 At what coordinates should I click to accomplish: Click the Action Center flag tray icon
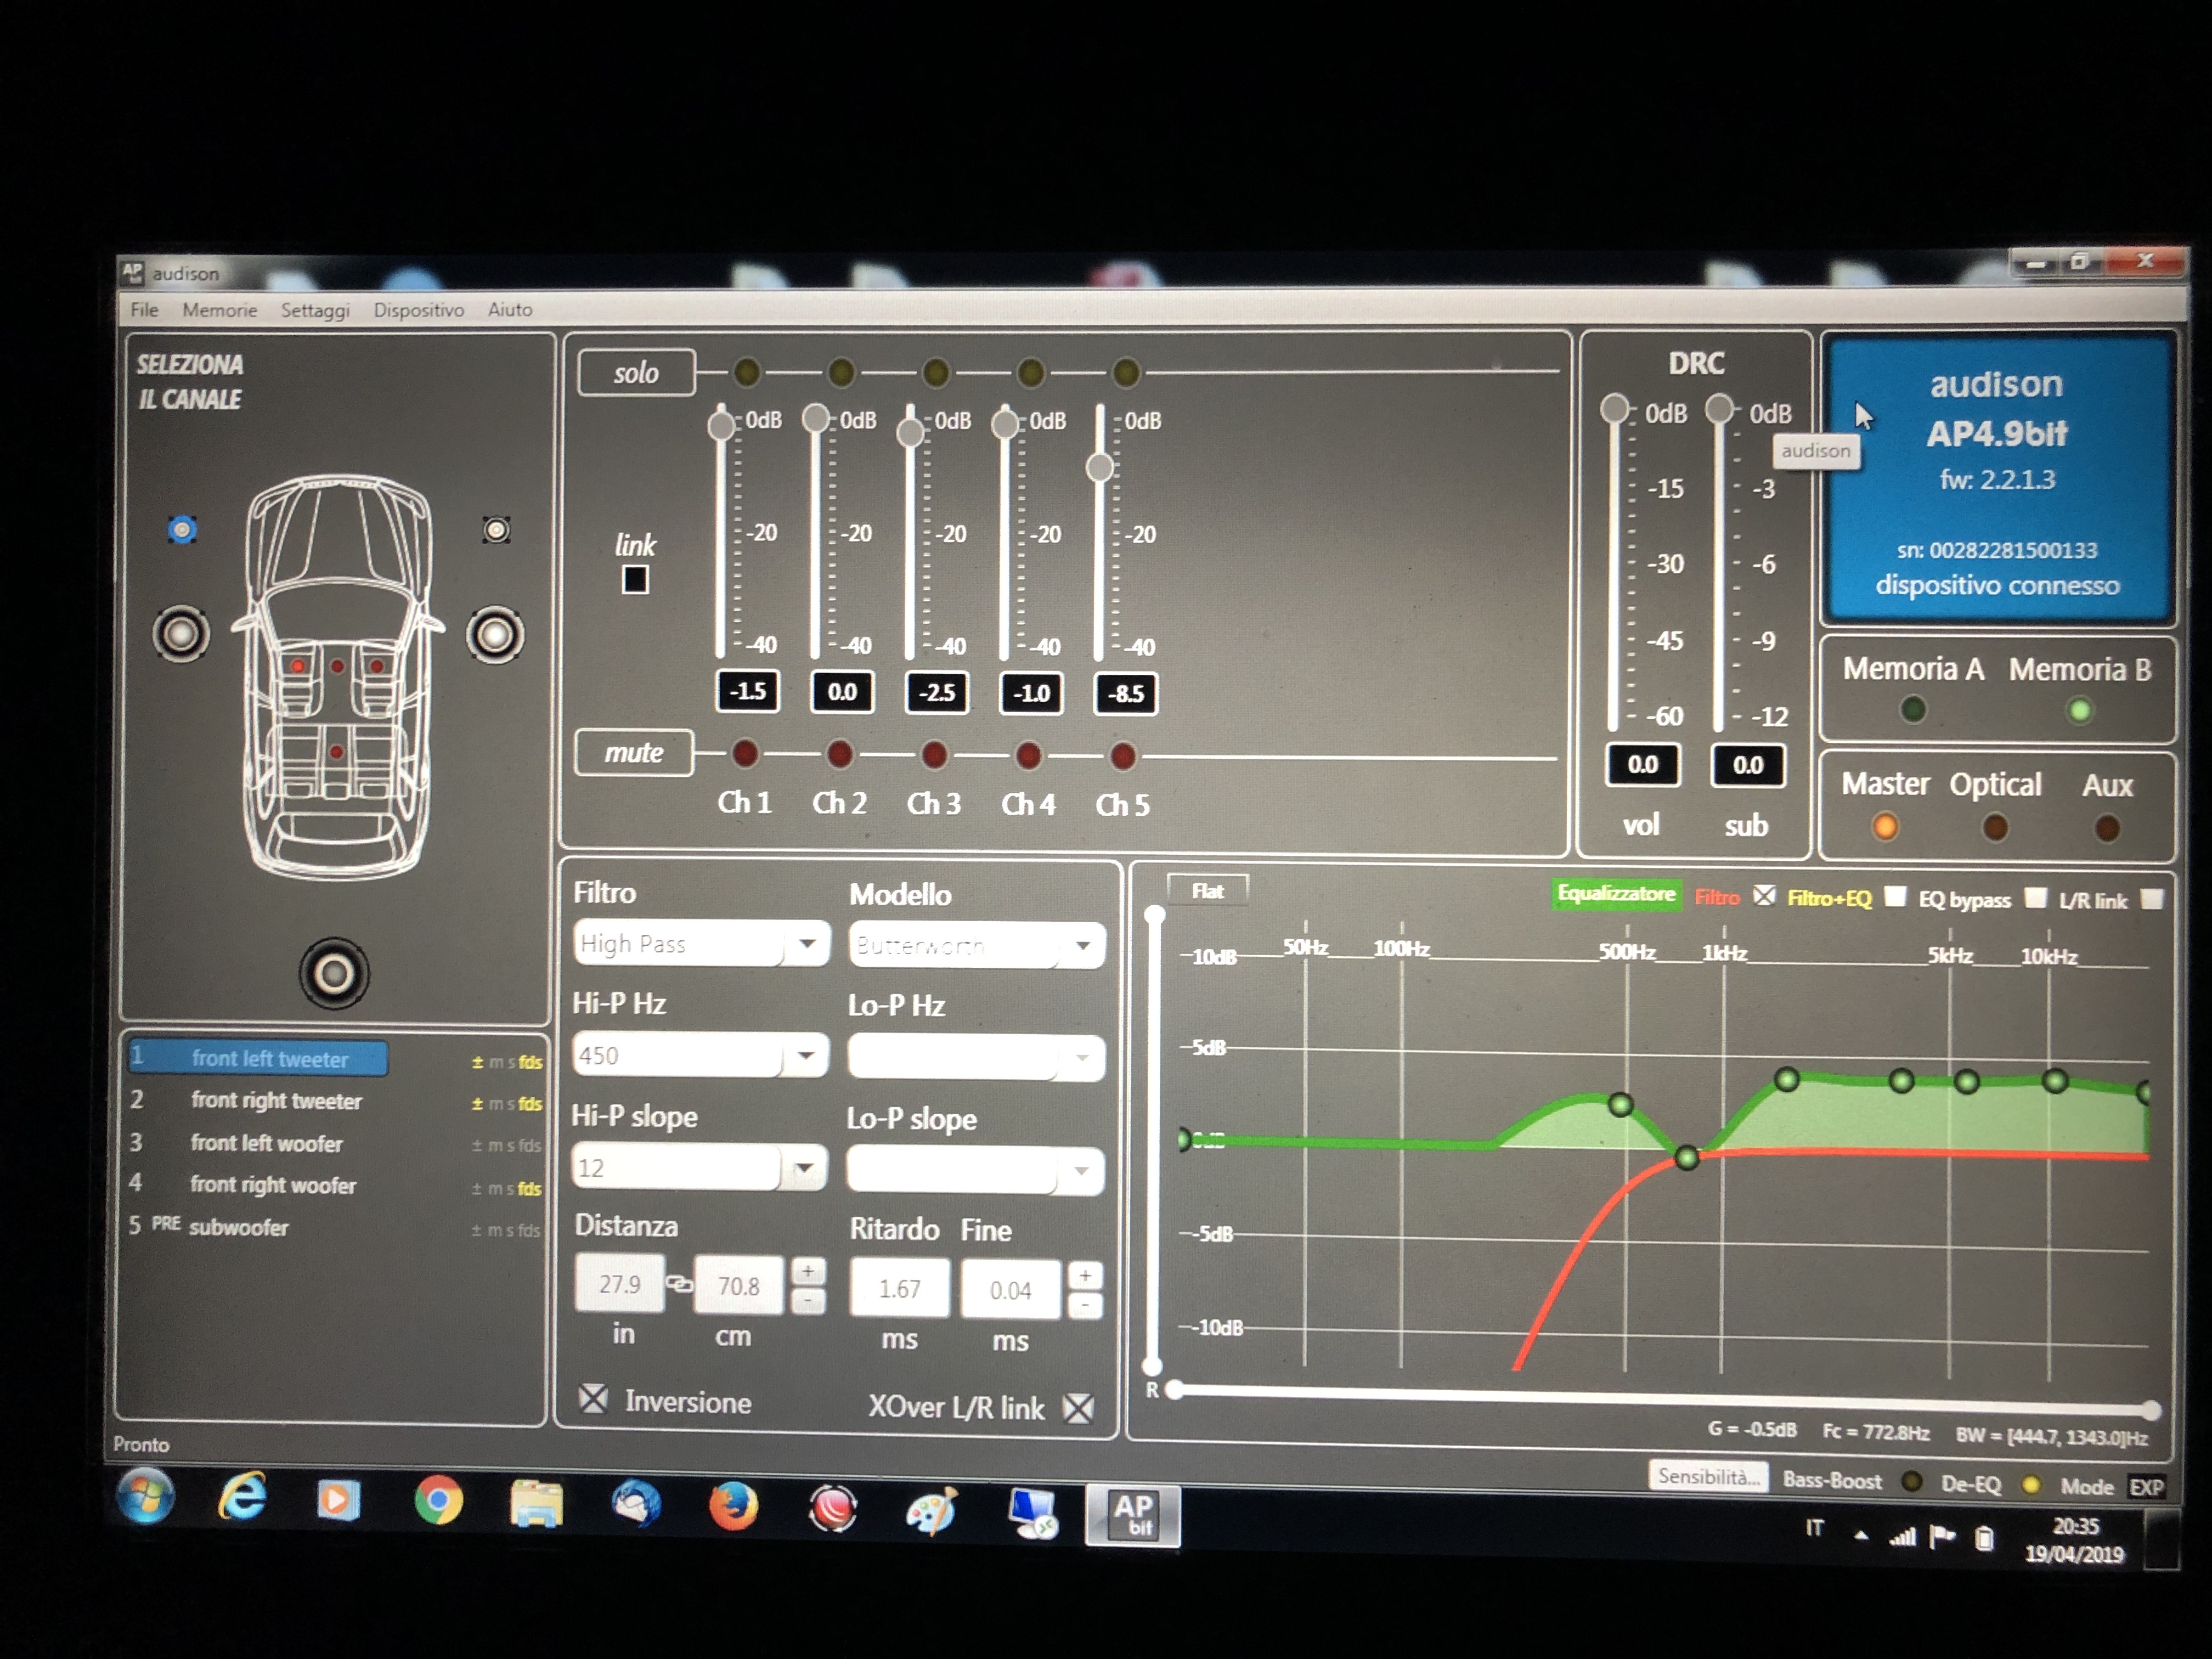point(1942,1537)
